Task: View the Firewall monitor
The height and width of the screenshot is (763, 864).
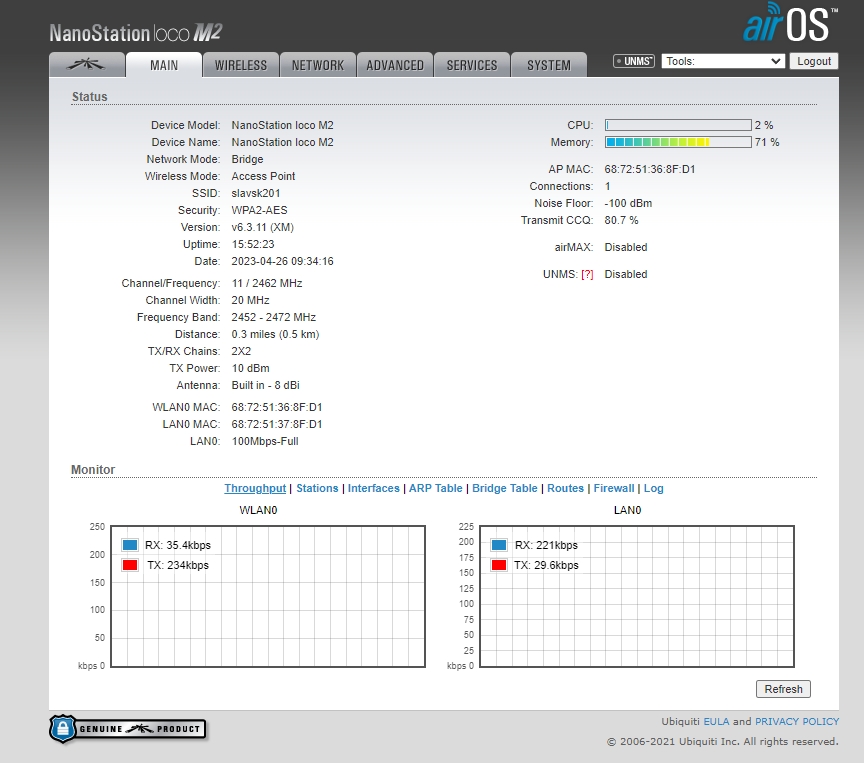Action: click(x=614, y=488)
